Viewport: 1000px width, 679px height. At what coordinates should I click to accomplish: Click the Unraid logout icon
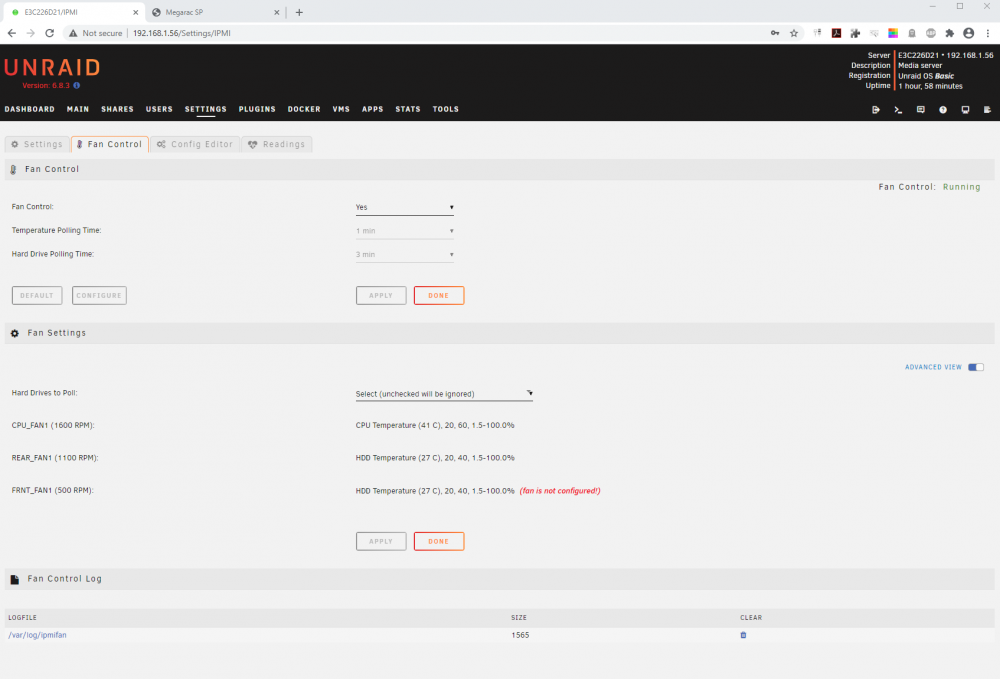(x=876, y=110)
